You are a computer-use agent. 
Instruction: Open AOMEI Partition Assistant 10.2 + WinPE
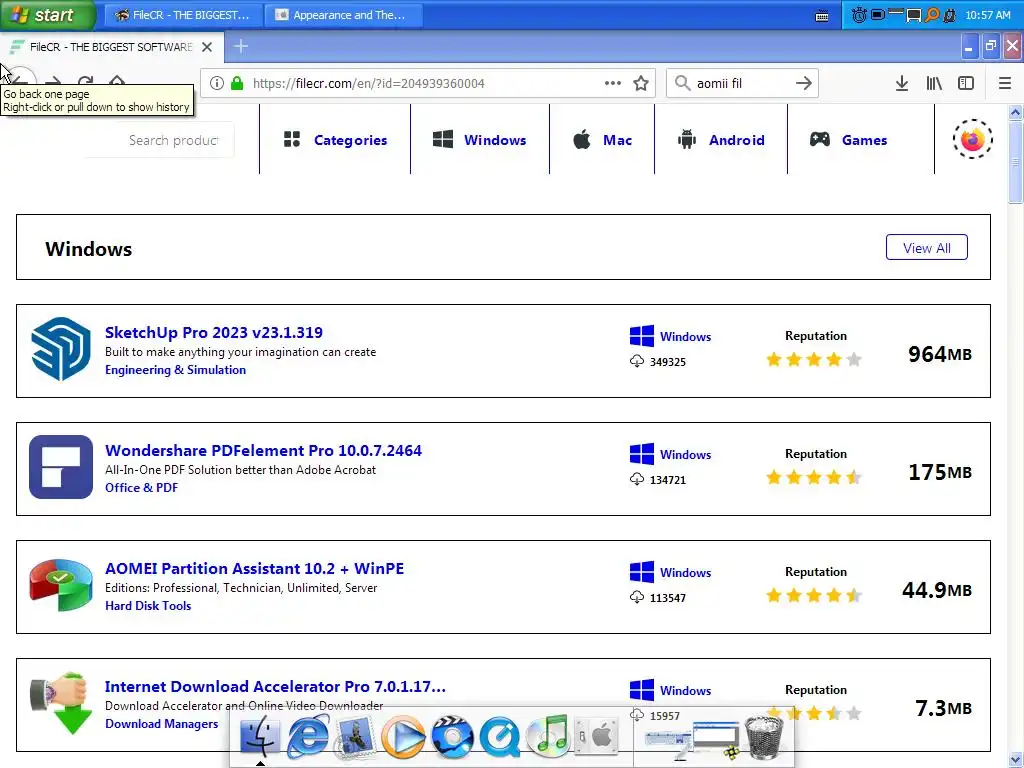[x=254, y=568]
